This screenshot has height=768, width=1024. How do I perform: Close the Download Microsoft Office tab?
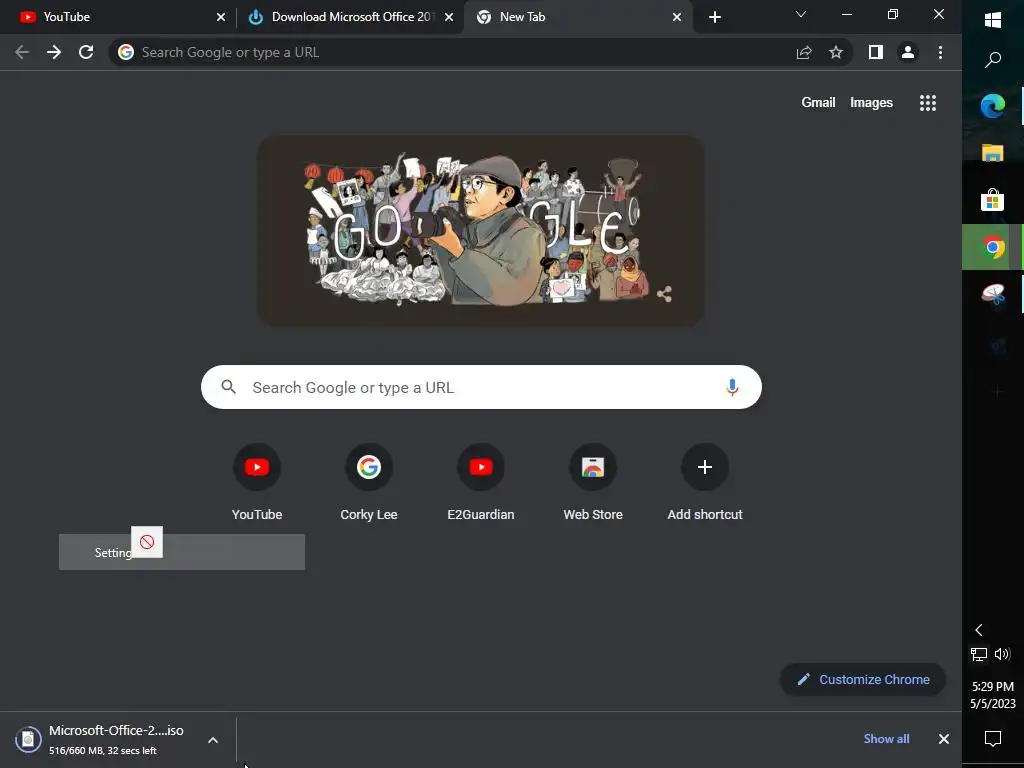tap(449, 17)
